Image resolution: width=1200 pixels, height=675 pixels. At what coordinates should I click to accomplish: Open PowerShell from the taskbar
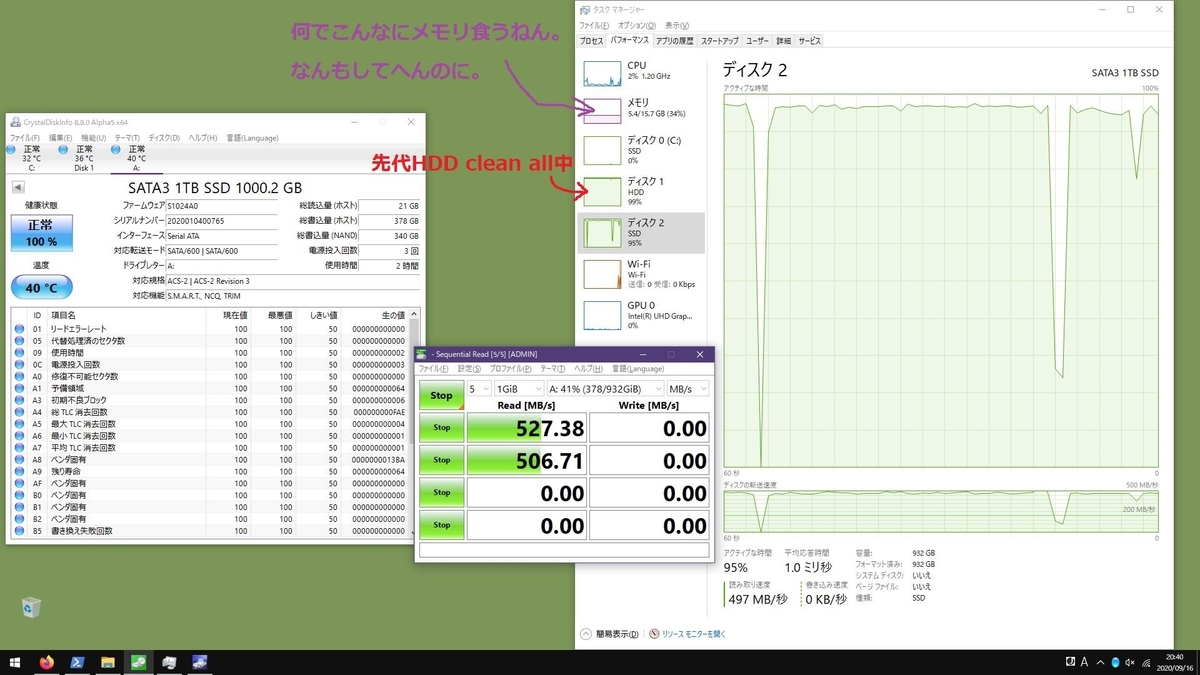76,662
